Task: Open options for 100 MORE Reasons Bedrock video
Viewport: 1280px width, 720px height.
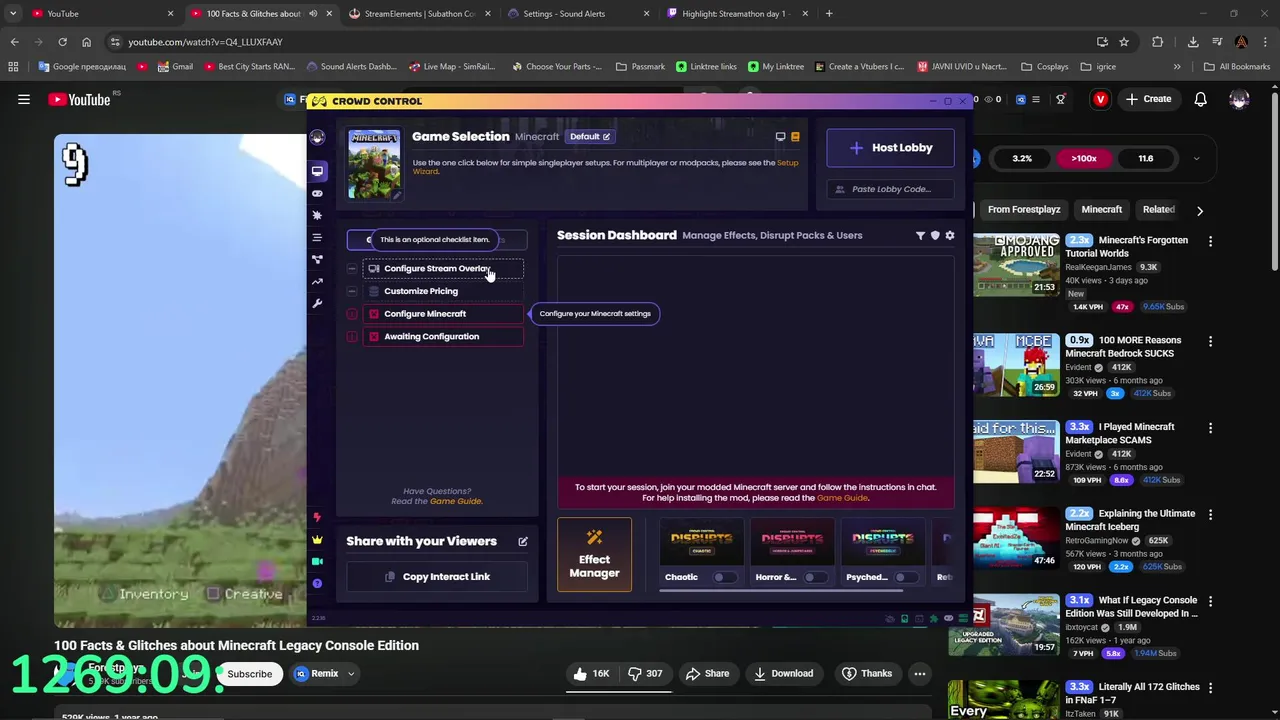Action: point(1211,341)
